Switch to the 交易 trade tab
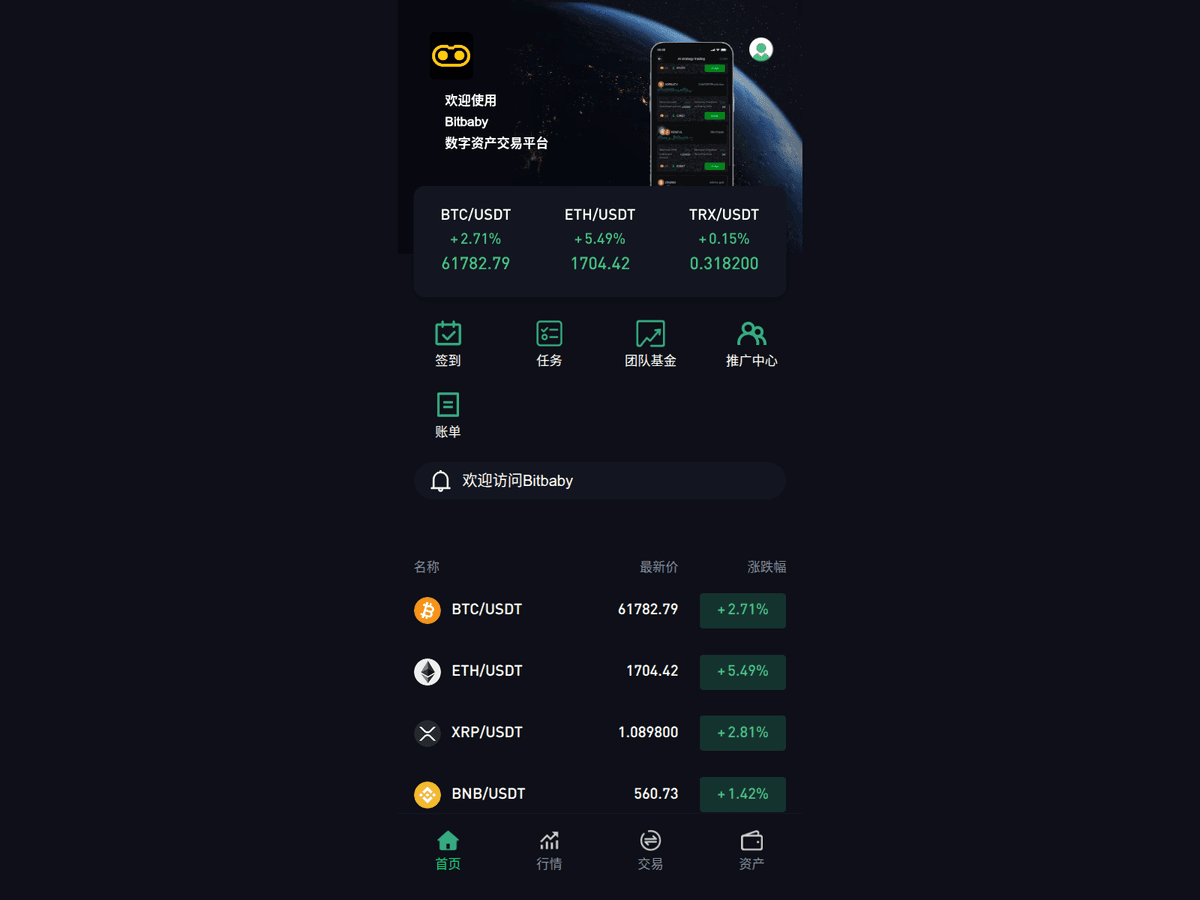The width and height of the screenshot is (1200, 900). 650,850
